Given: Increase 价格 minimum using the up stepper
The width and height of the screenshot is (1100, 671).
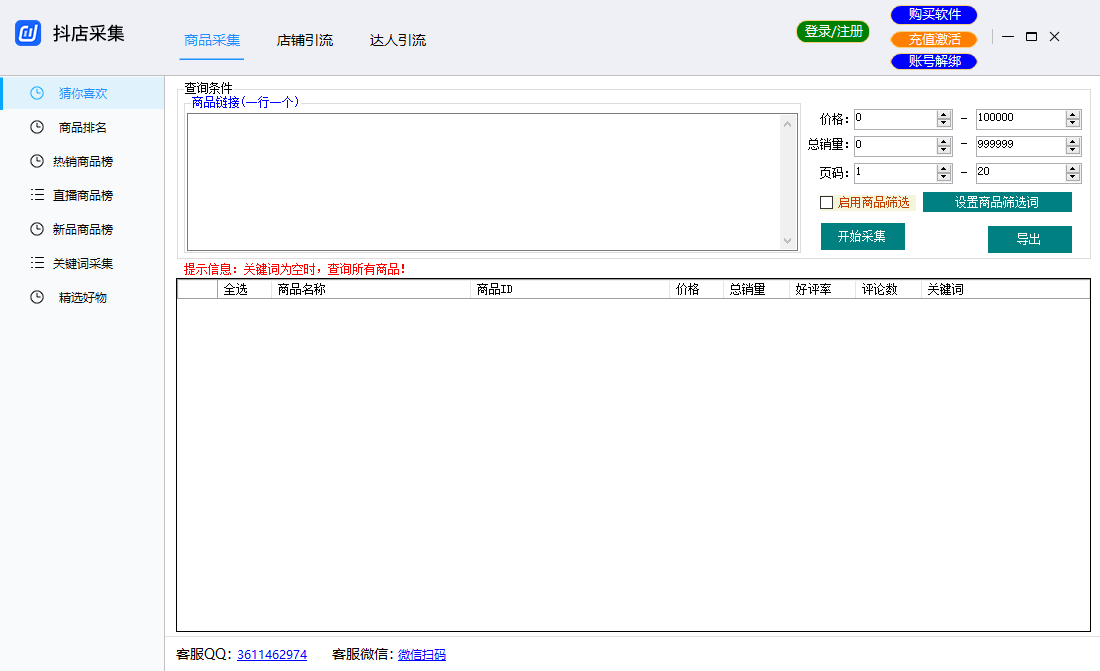Looking at the screenshot, I should (x=944, y=113).
